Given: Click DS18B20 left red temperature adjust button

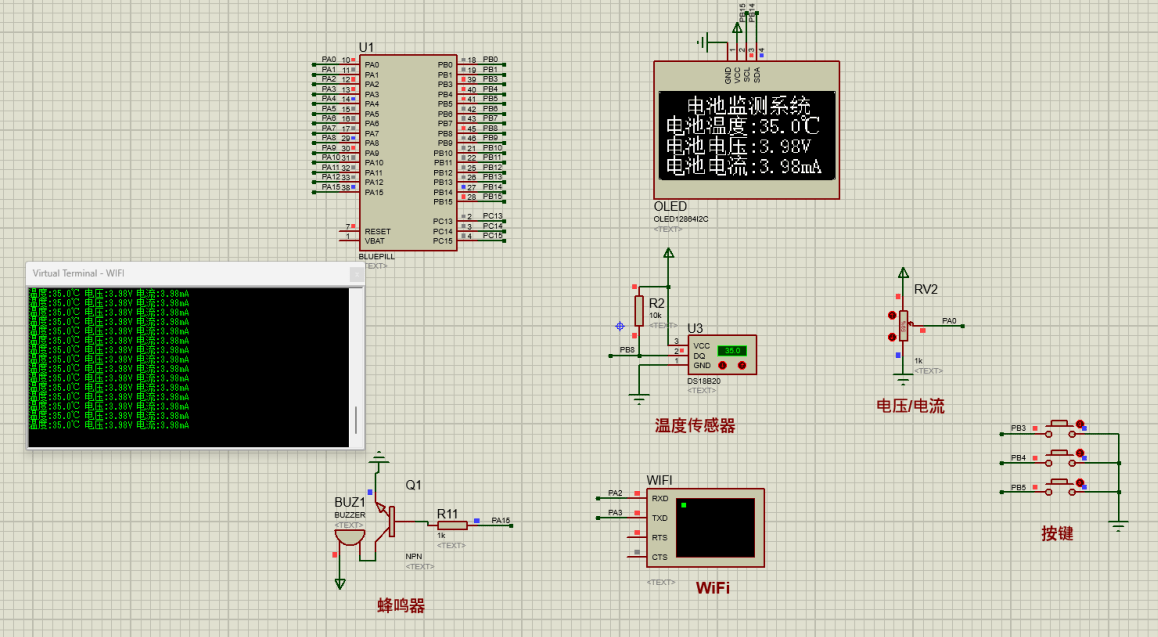Looking at the screenshot, I should click(x=723, y=365).
